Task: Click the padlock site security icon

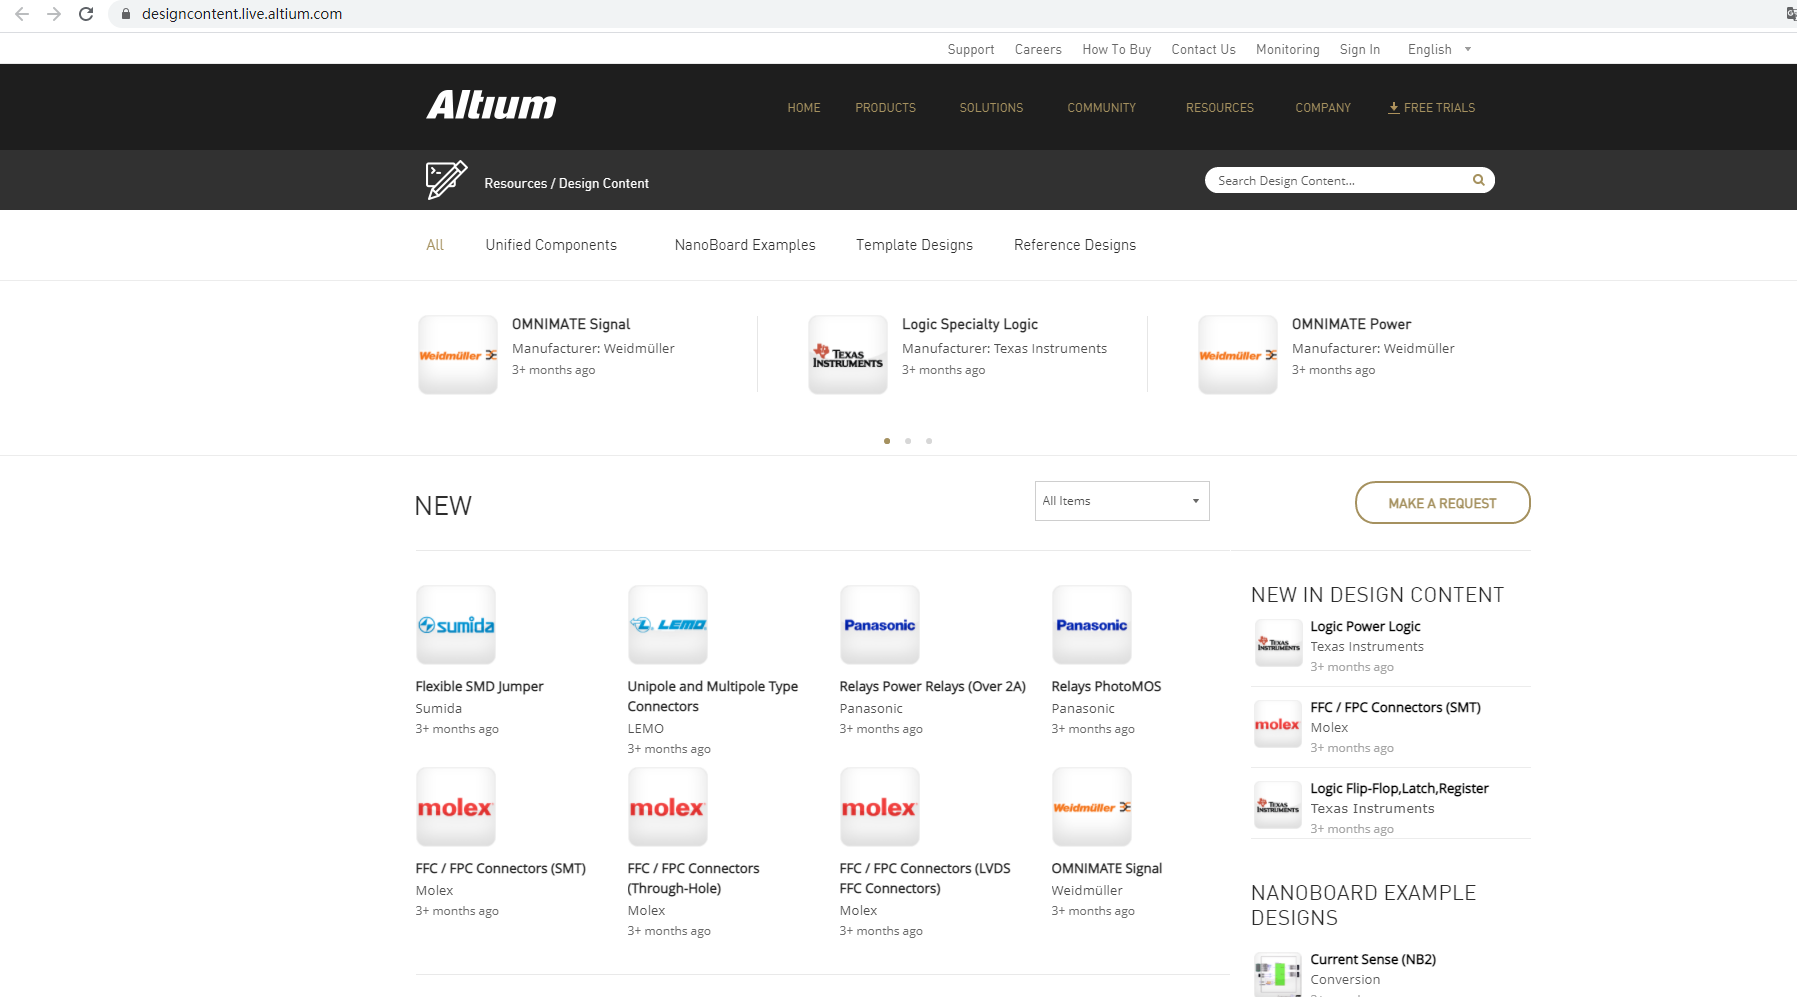Action: point(126,14)
